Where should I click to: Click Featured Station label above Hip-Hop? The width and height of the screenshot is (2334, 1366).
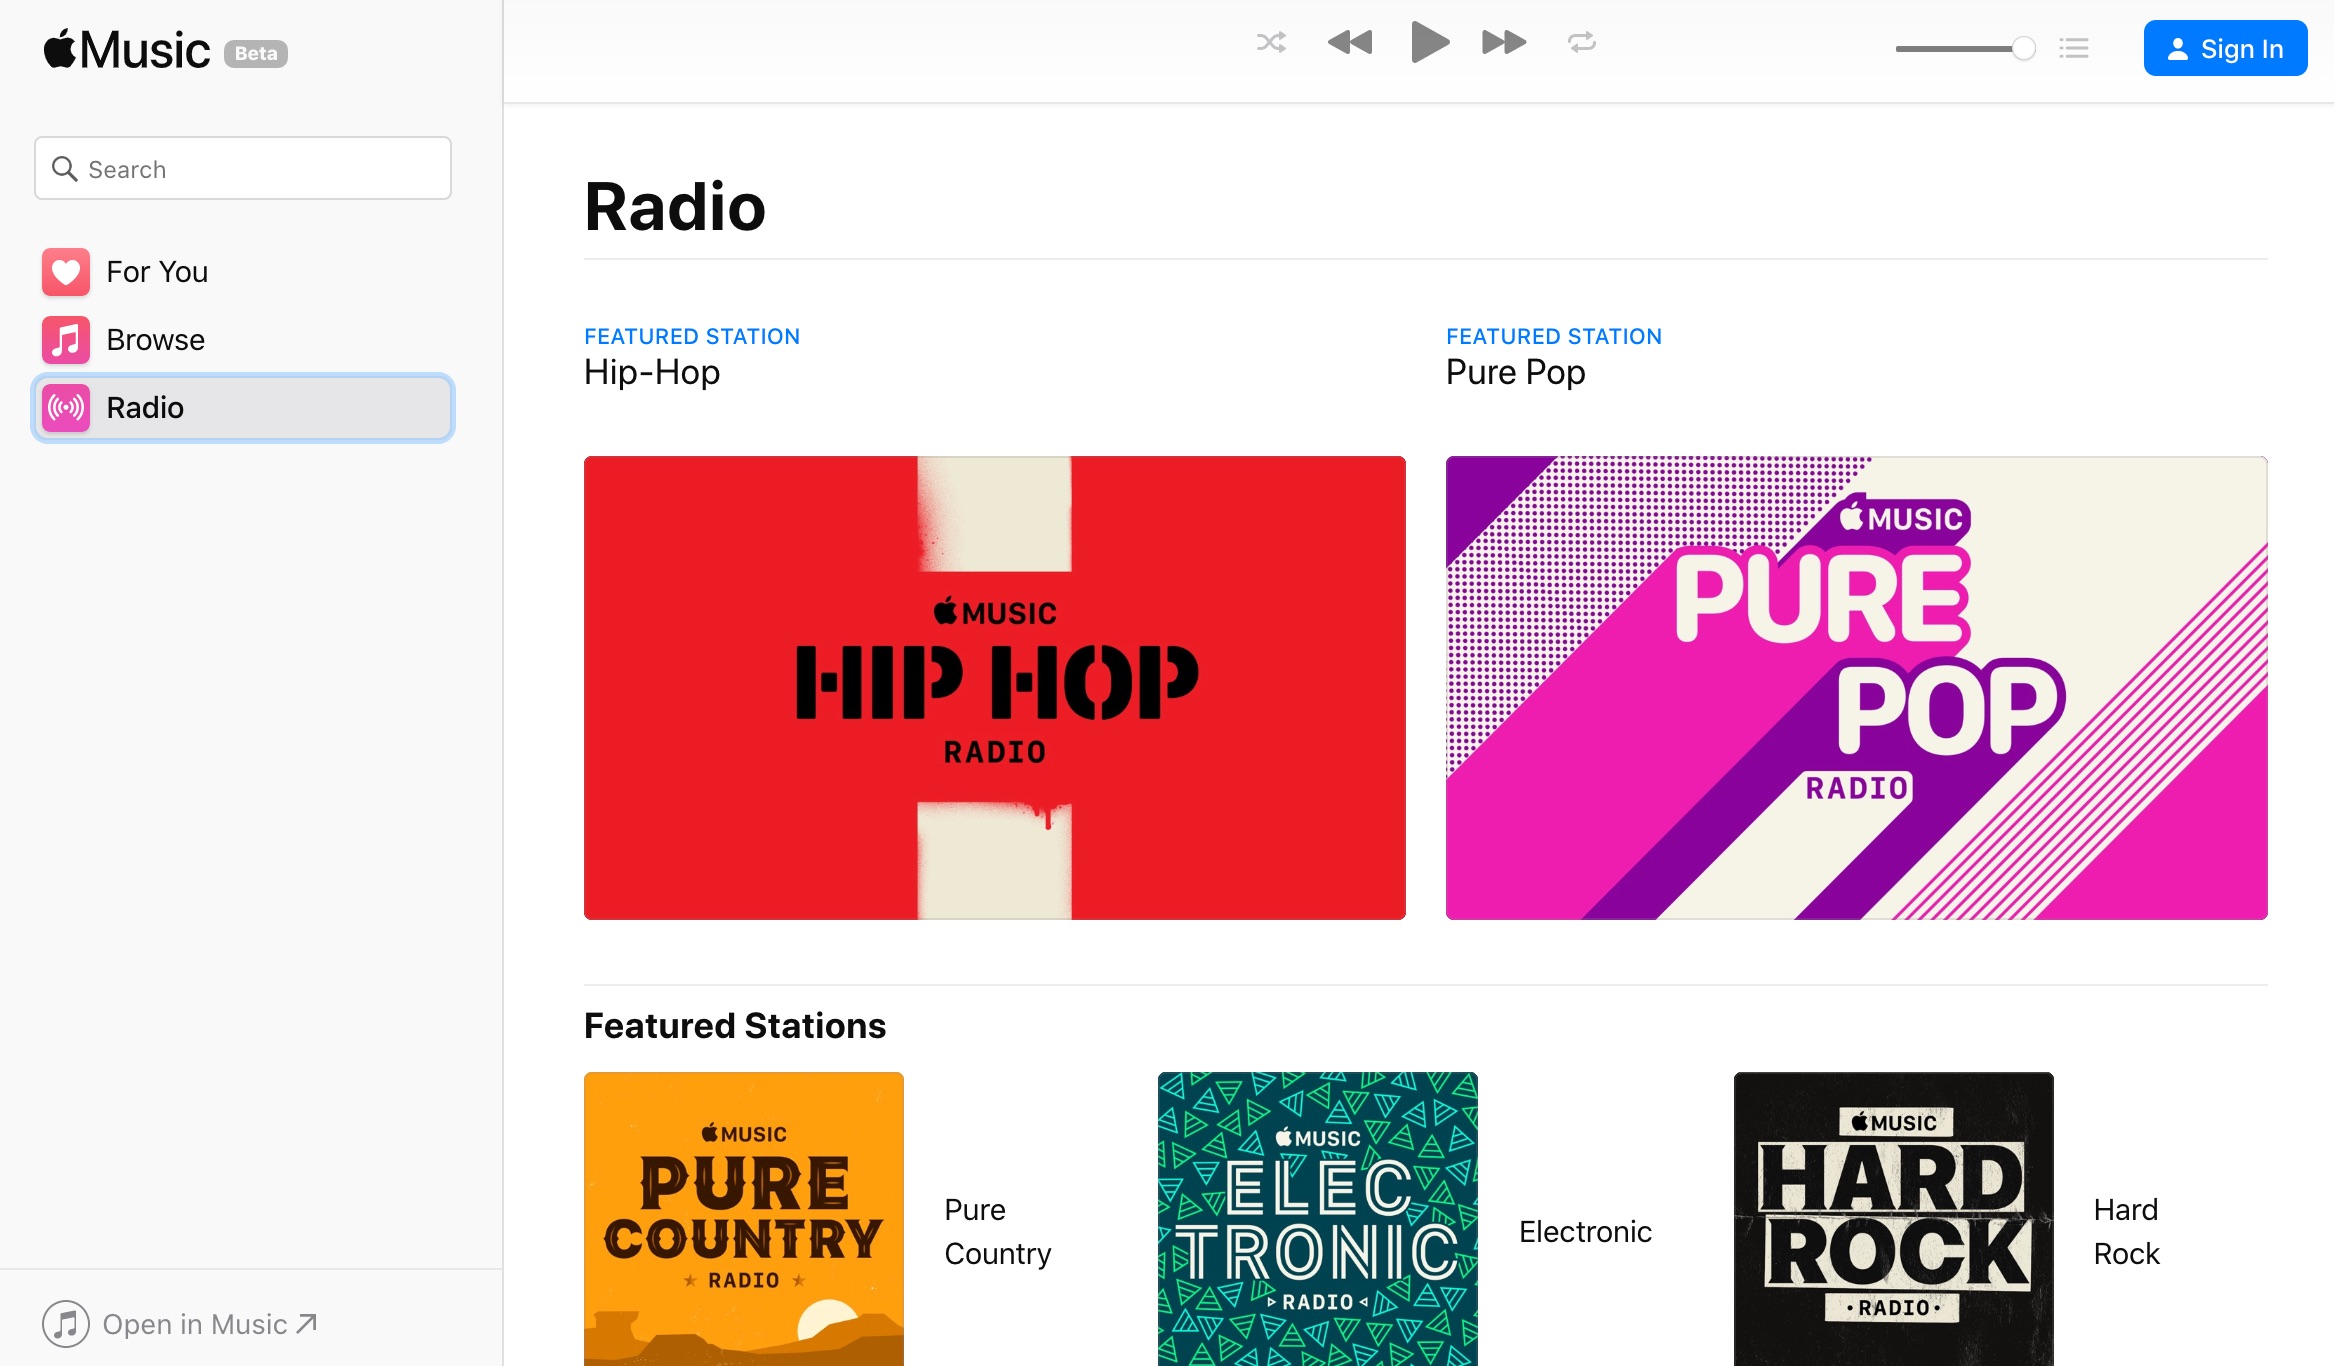tap(692, 337)
